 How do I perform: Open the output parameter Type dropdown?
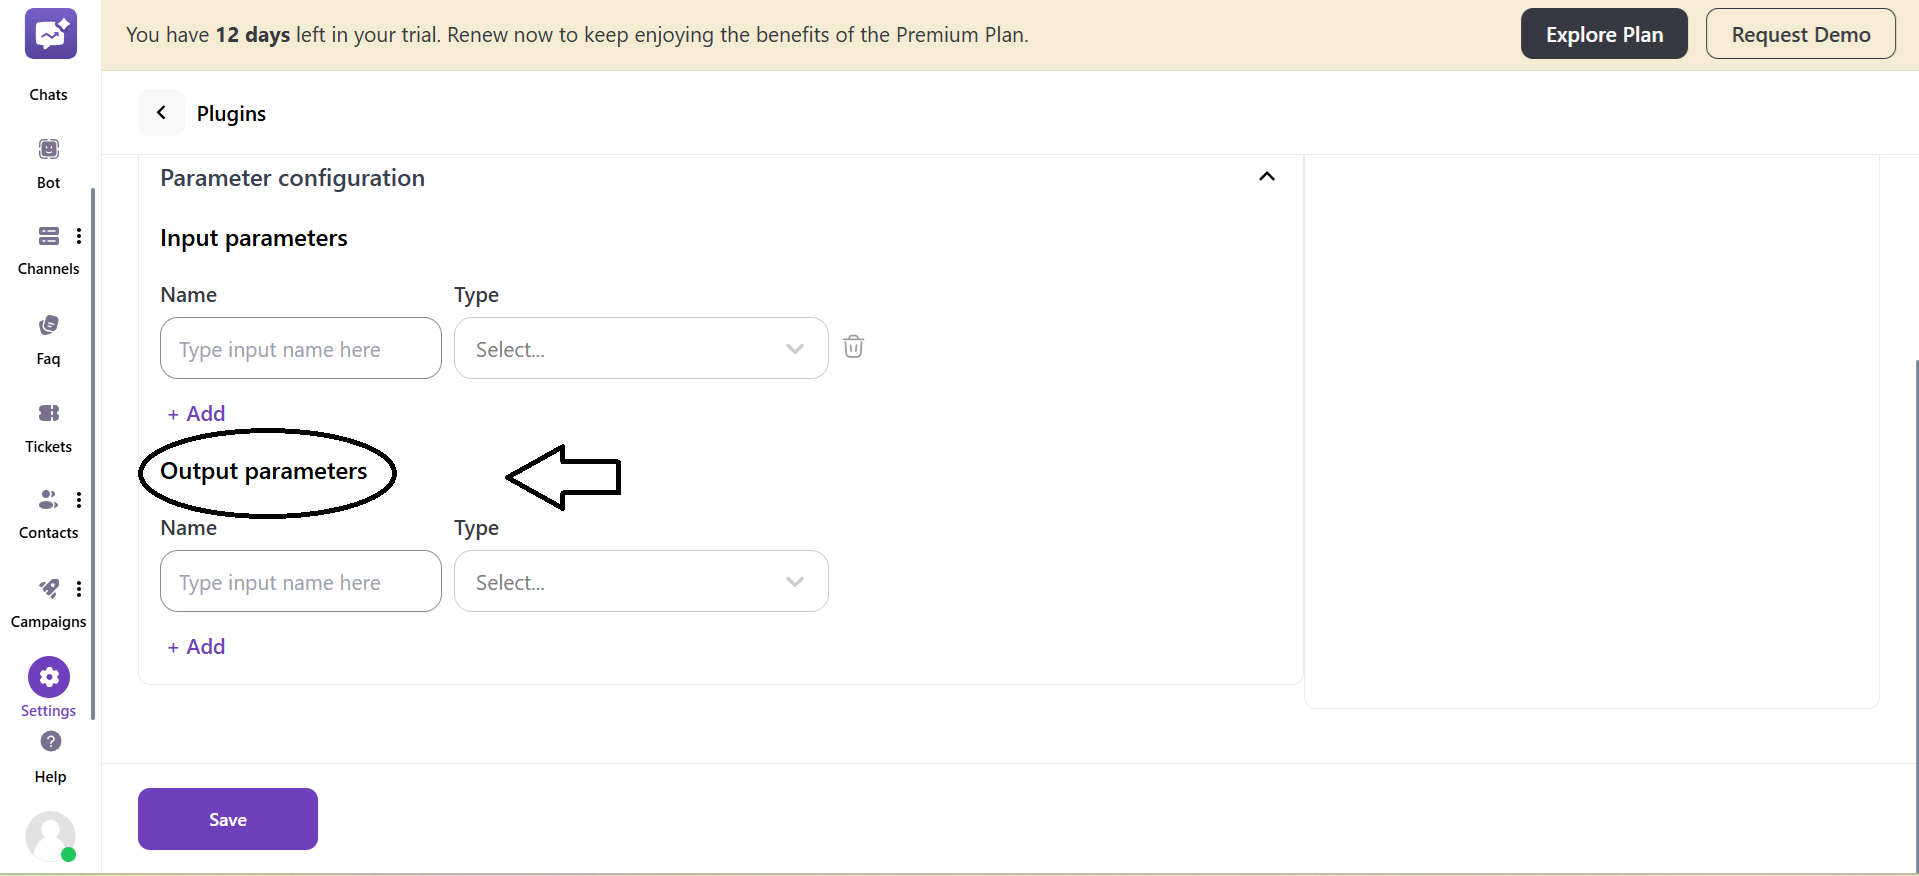tap(641, 582)
